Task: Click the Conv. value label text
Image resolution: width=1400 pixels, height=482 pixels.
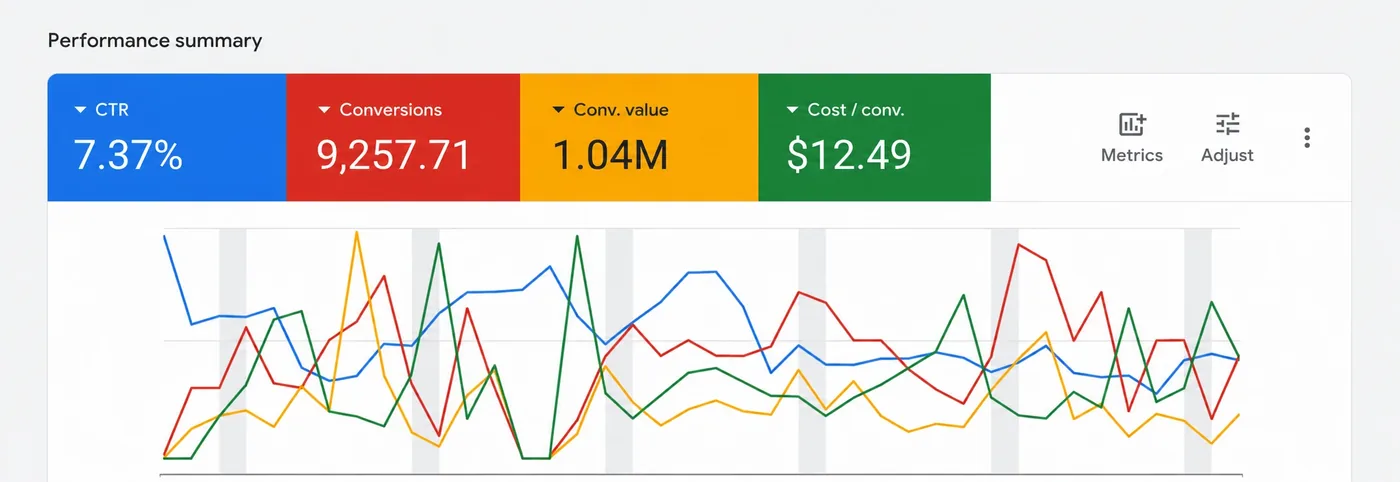Action: pos(621,110)
